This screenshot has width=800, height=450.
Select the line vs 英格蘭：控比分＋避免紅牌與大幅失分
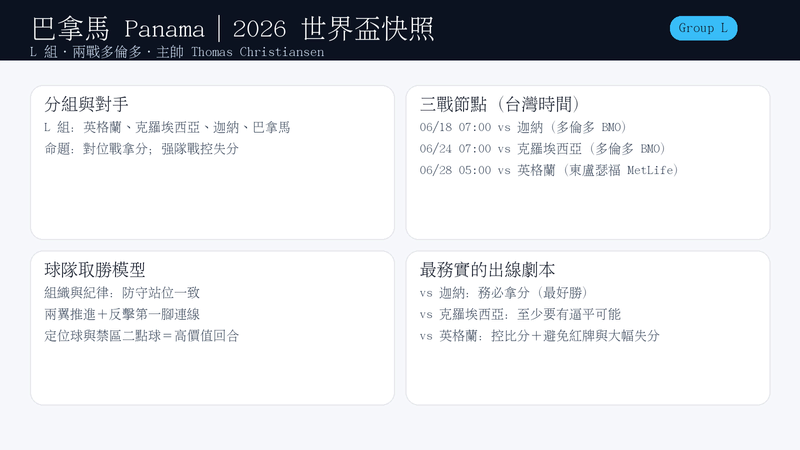coord(540,336)
